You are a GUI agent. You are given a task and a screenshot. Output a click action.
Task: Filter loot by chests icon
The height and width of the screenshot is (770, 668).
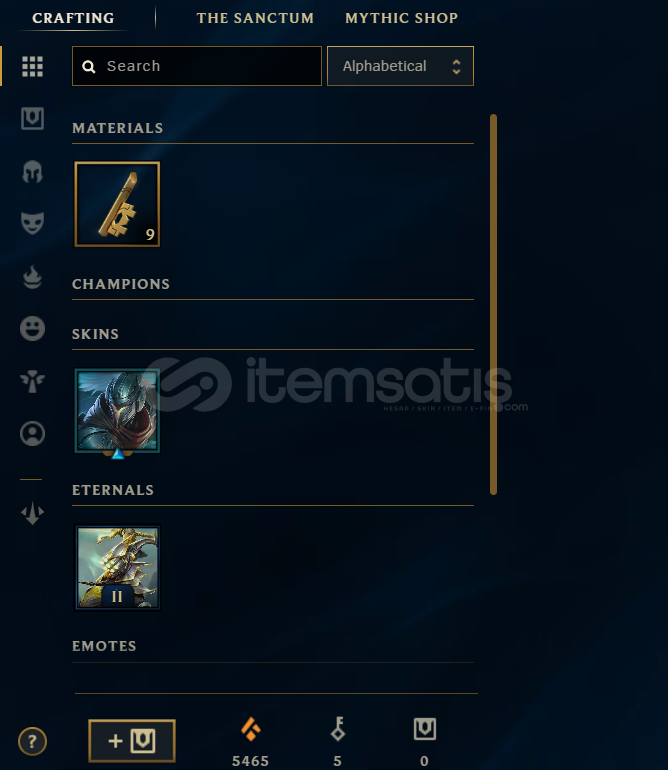32,118
